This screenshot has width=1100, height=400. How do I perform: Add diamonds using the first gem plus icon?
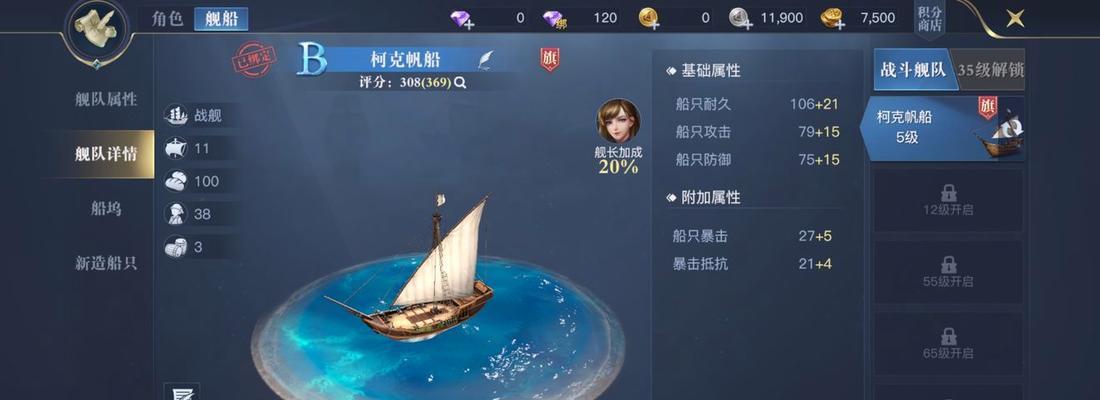point(462,19)
